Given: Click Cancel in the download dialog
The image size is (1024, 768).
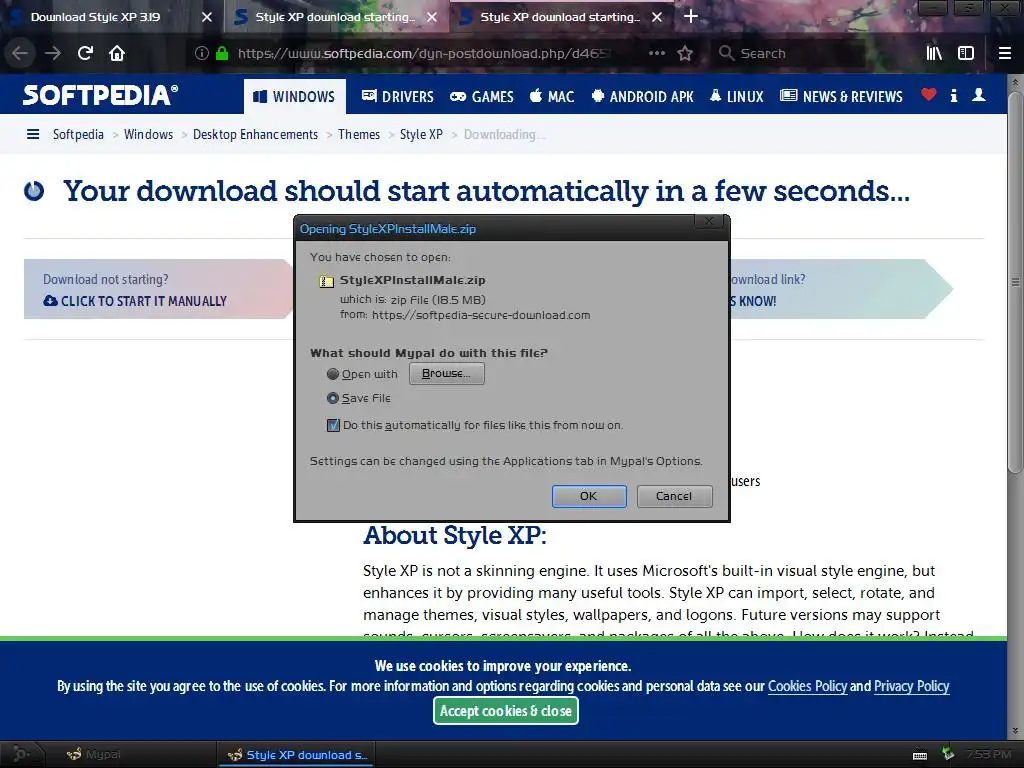Looking at the screenshot, I should [675, 496].
